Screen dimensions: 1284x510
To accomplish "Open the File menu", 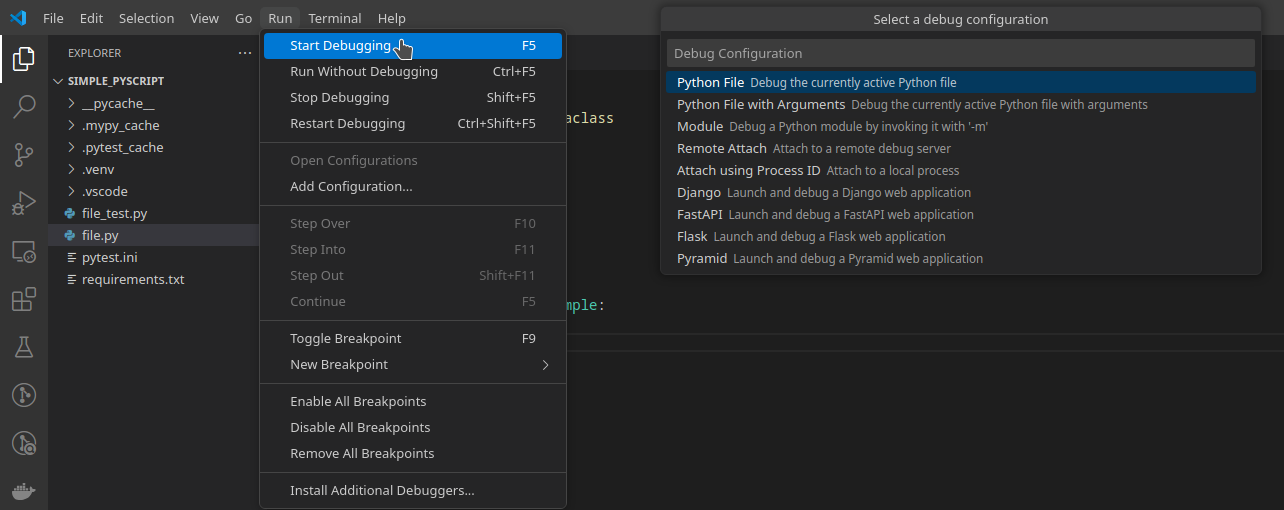I will 53,18.
